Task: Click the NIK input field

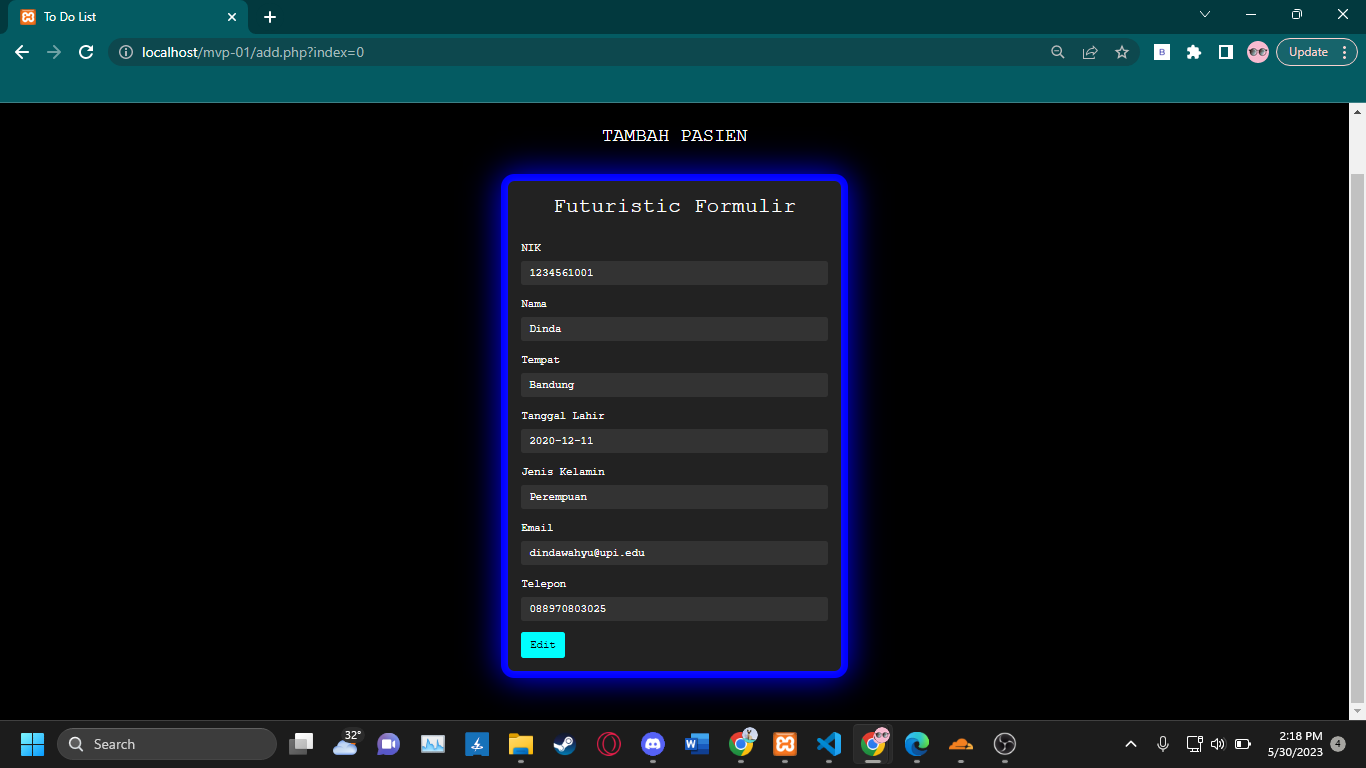Action: point(673,272)
